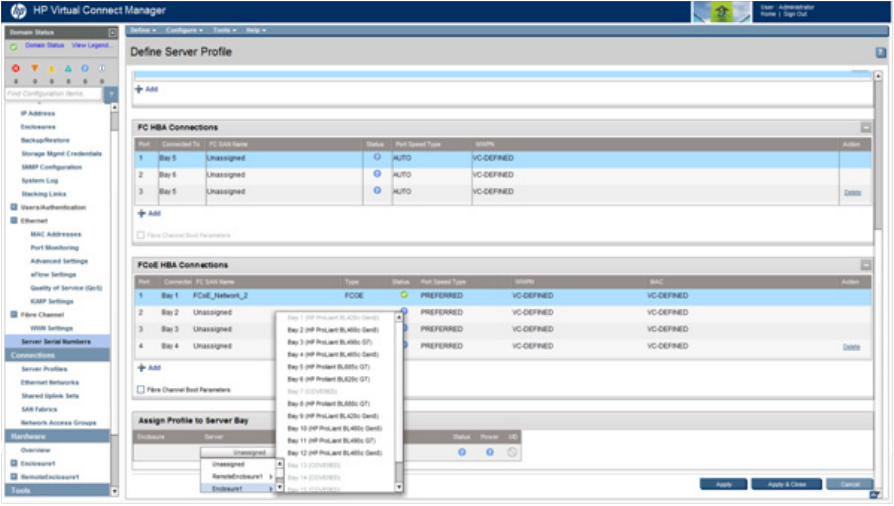Open the Enclosure1 submenu entry
The height and width of the screenshot is (506, 894).
(x=238, y=489)
